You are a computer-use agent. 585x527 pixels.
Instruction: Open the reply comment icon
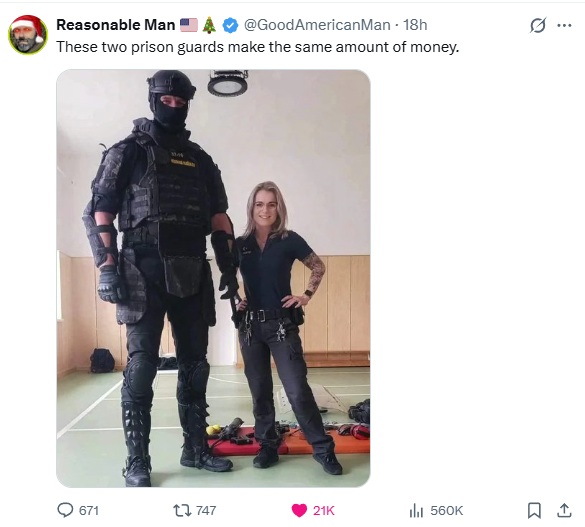[x=65, y=510]
